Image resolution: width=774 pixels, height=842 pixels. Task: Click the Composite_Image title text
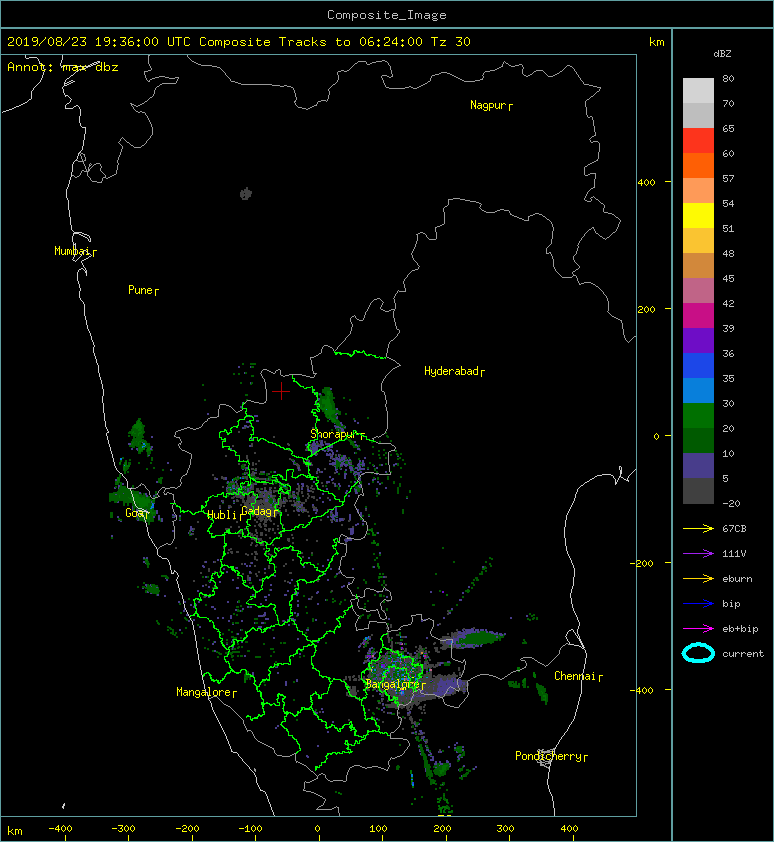pos(387,15)
